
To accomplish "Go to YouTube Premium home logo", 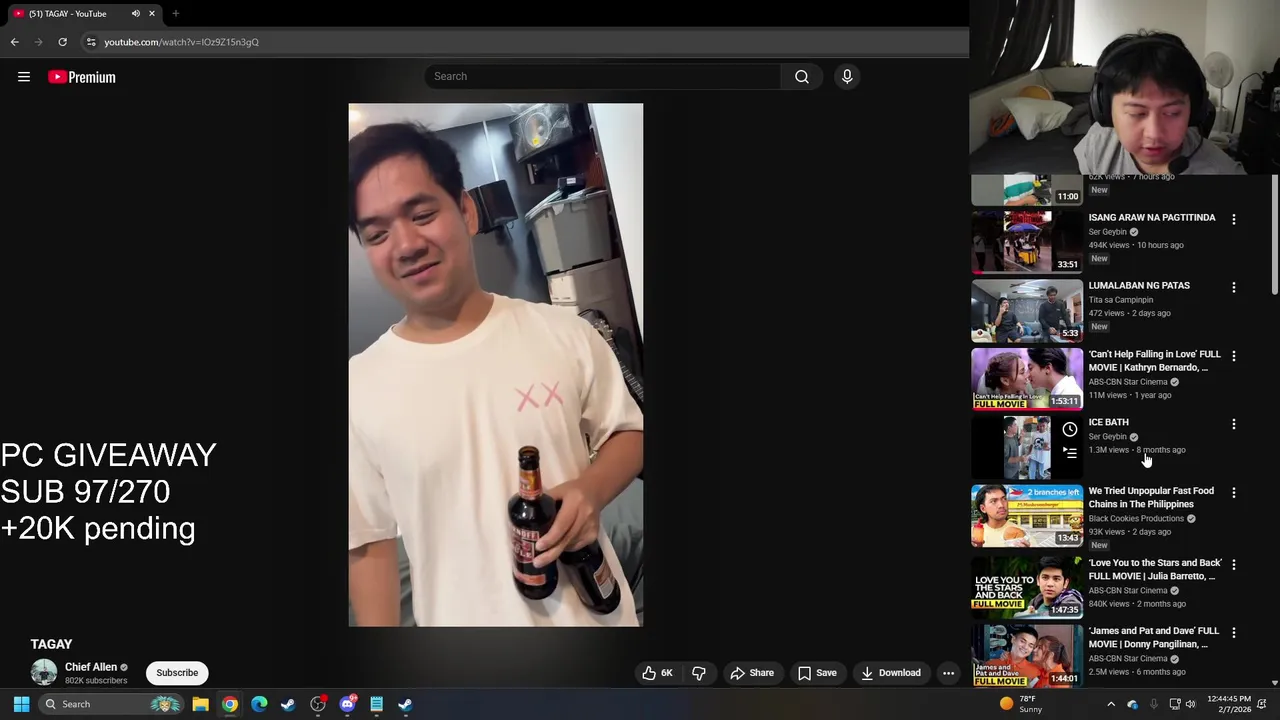I will (82, 77).
